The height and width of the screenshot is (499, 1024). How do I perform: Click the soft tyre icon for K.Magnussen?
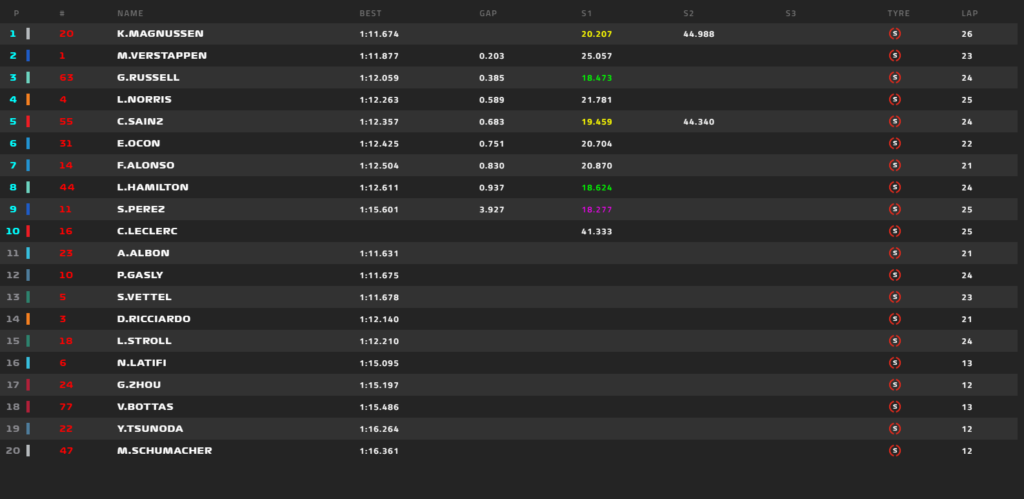(x=894, y=34)
